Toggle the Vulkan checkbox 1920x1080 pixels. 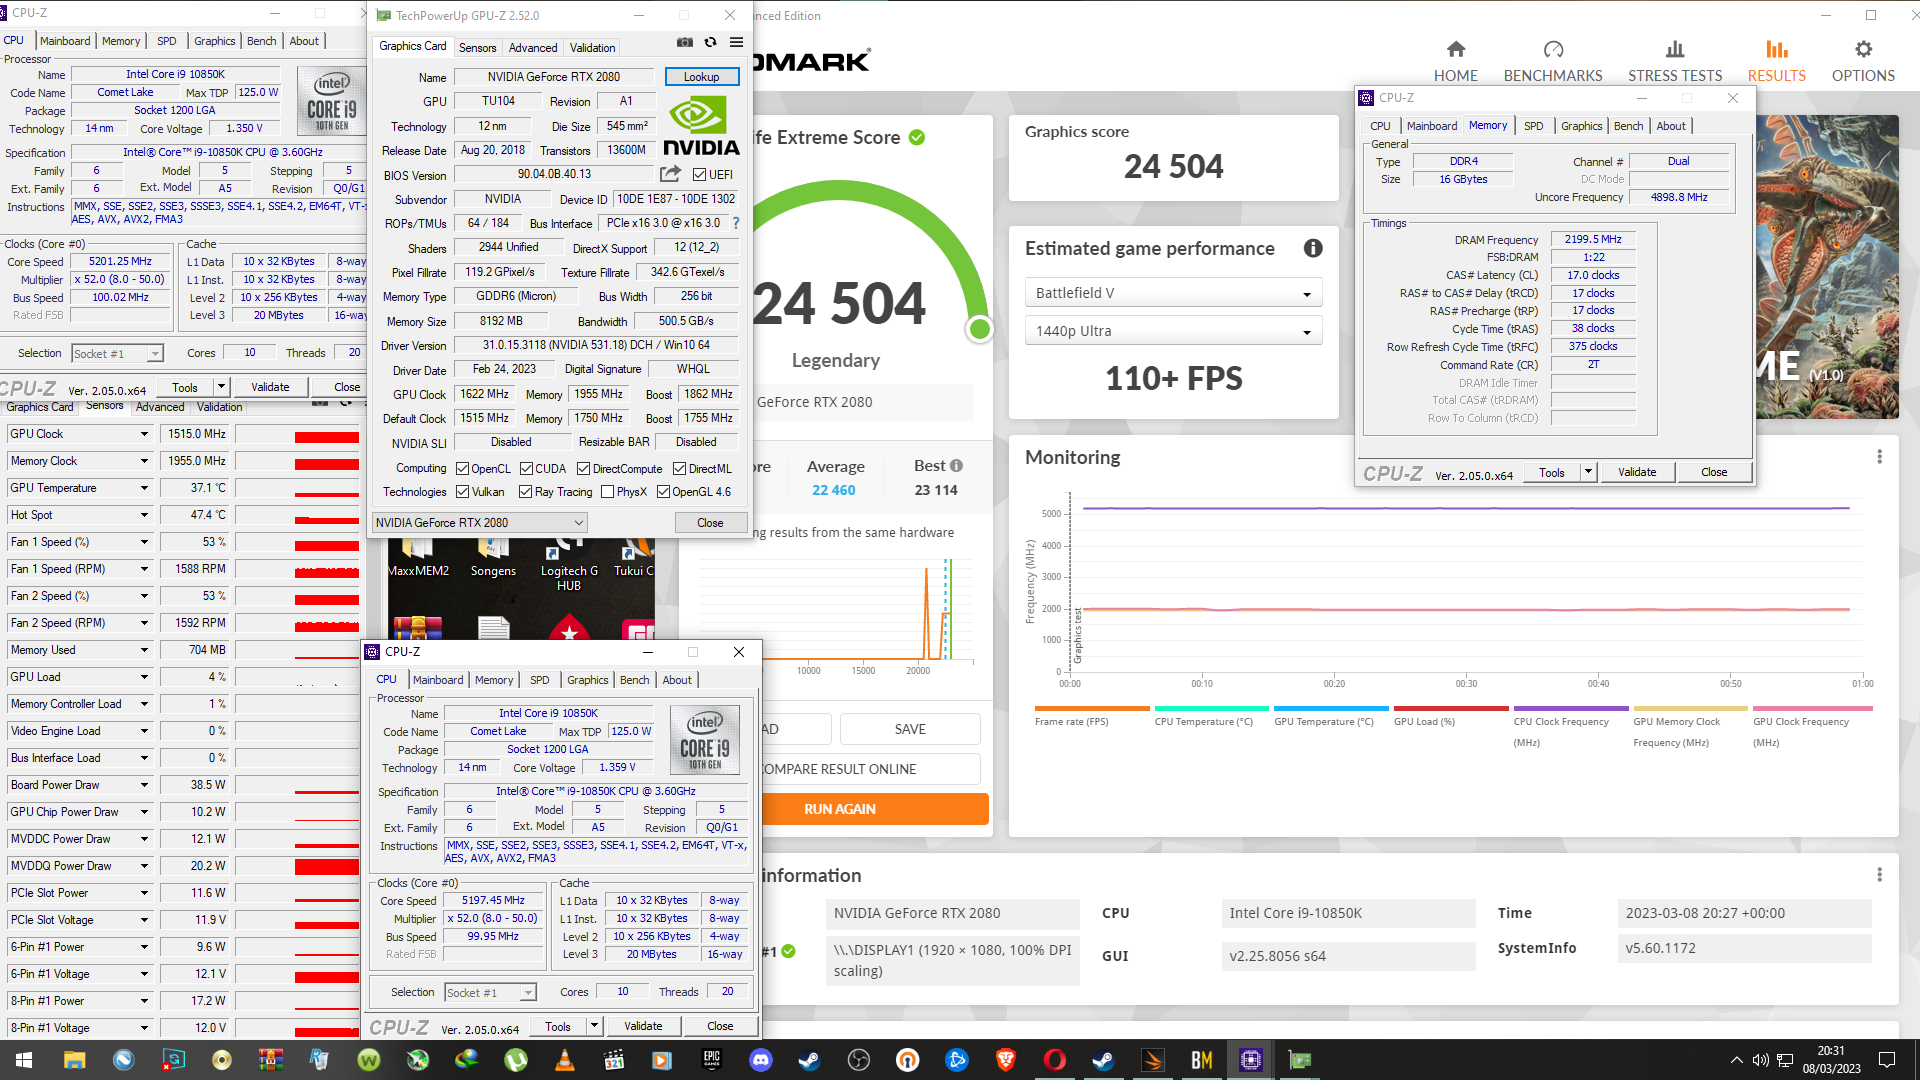coord(462,492)
